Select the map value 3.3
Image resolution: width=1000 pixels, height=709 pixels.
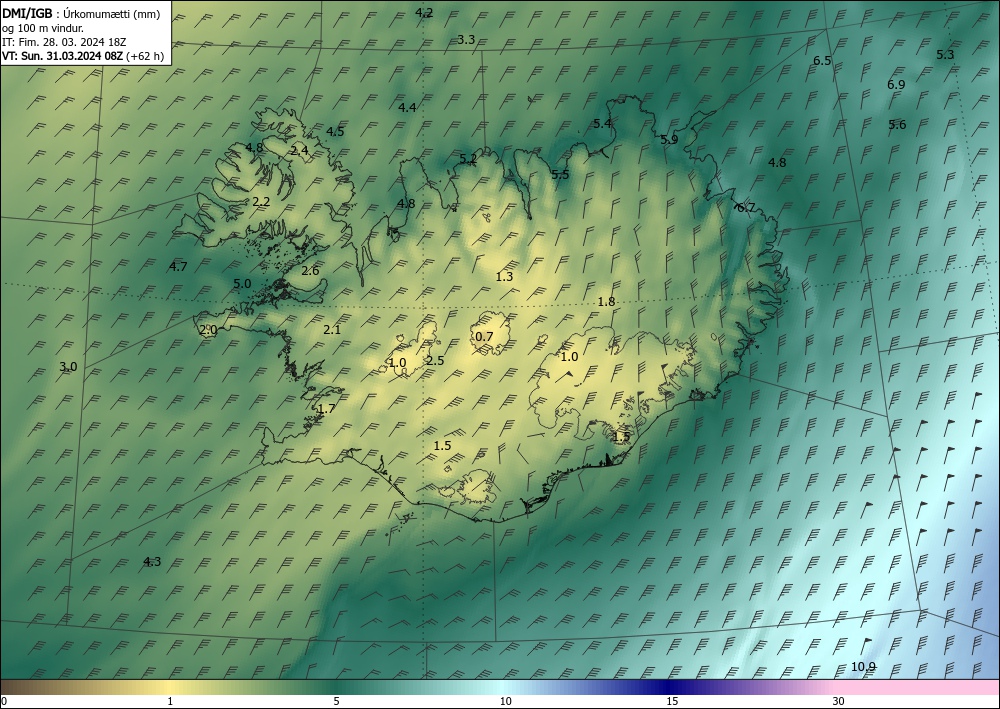pos(466,40)
